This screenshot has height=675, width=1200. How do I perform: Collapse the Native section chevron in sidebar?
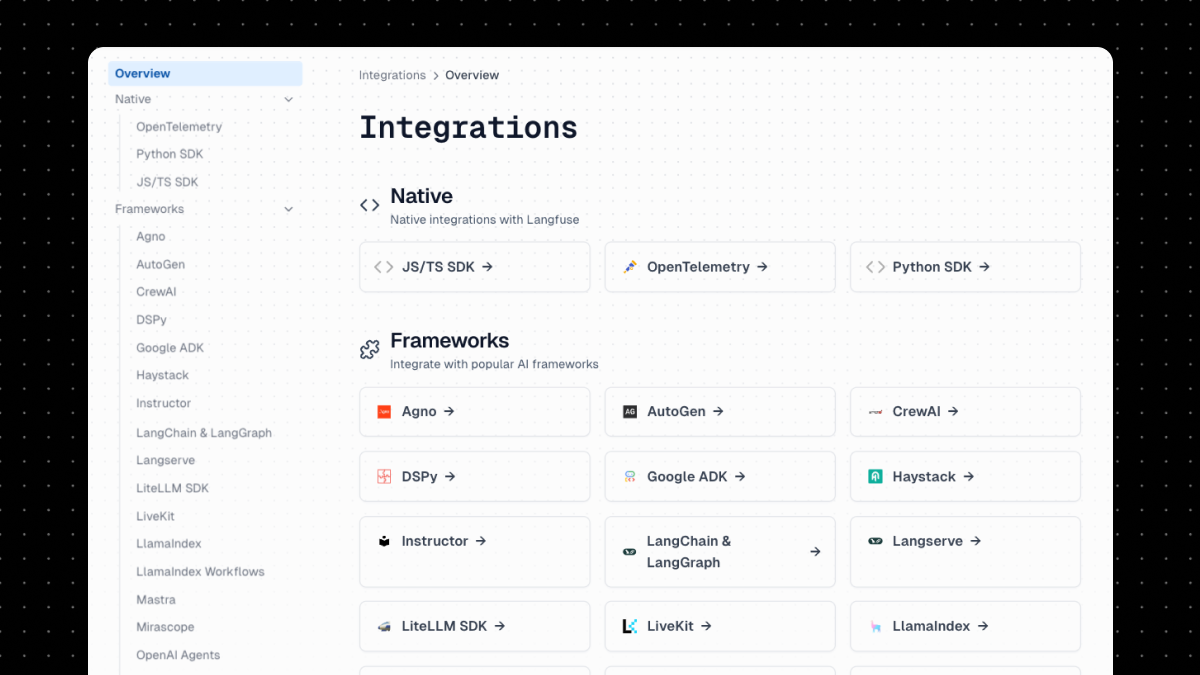(289, 99)
